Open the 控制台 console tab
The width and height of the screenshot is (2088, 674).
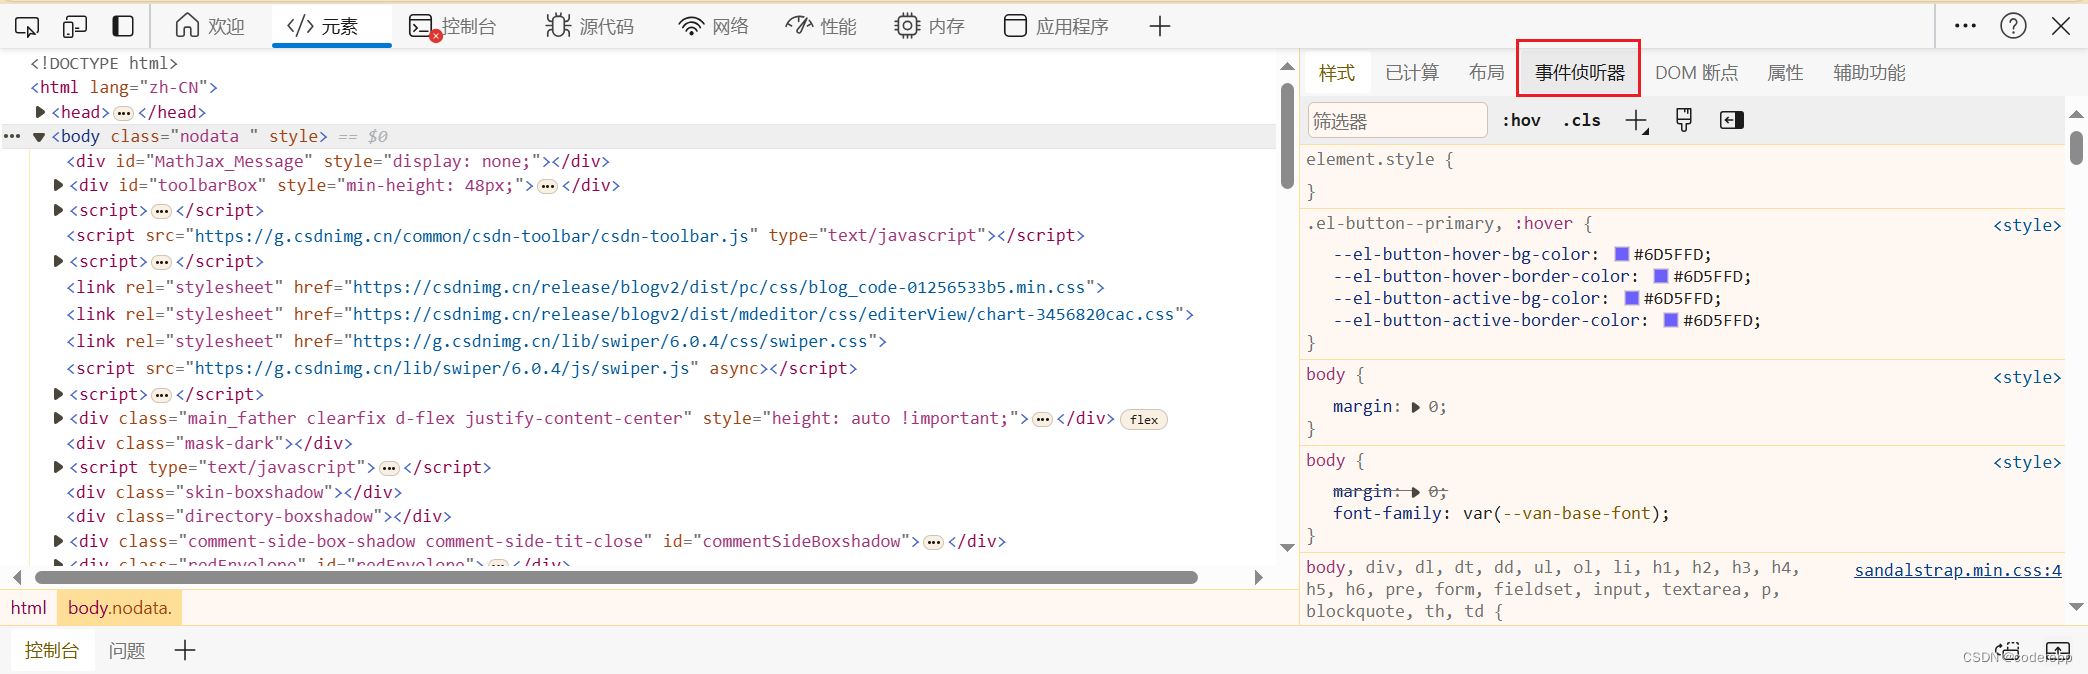click(x=453, y=26)
